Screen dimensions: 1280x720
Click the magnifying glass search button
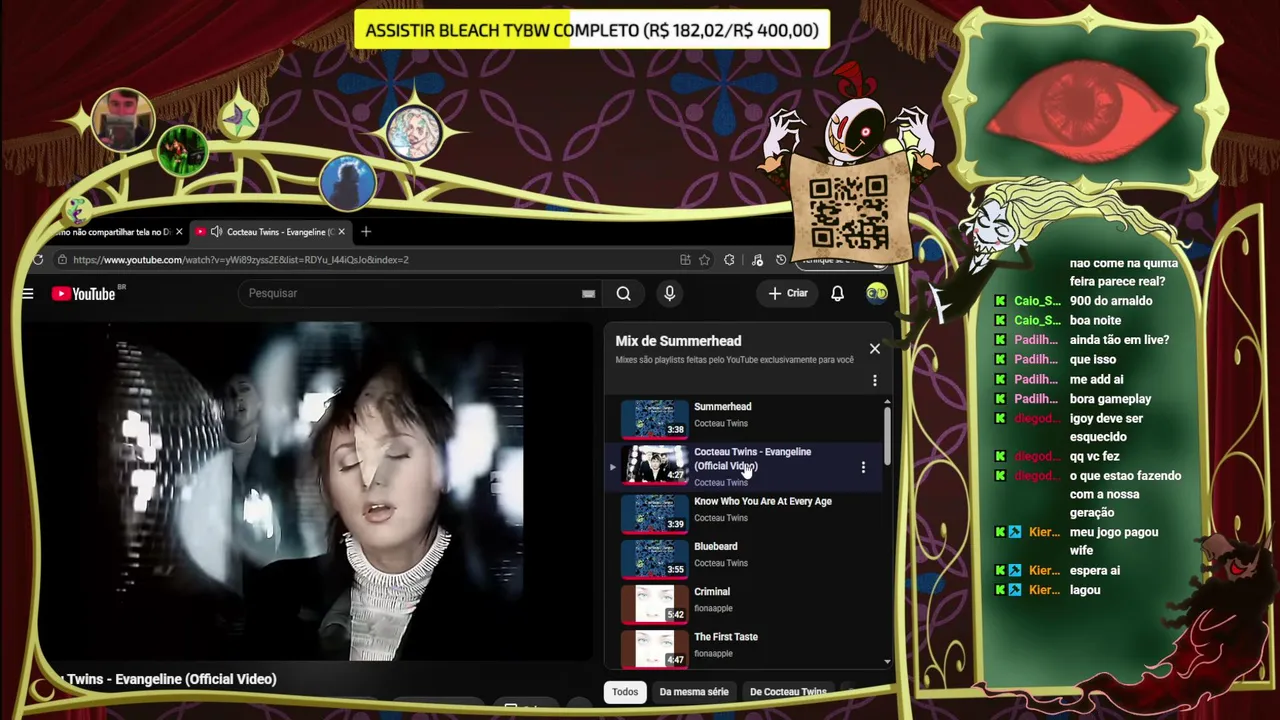623,293
